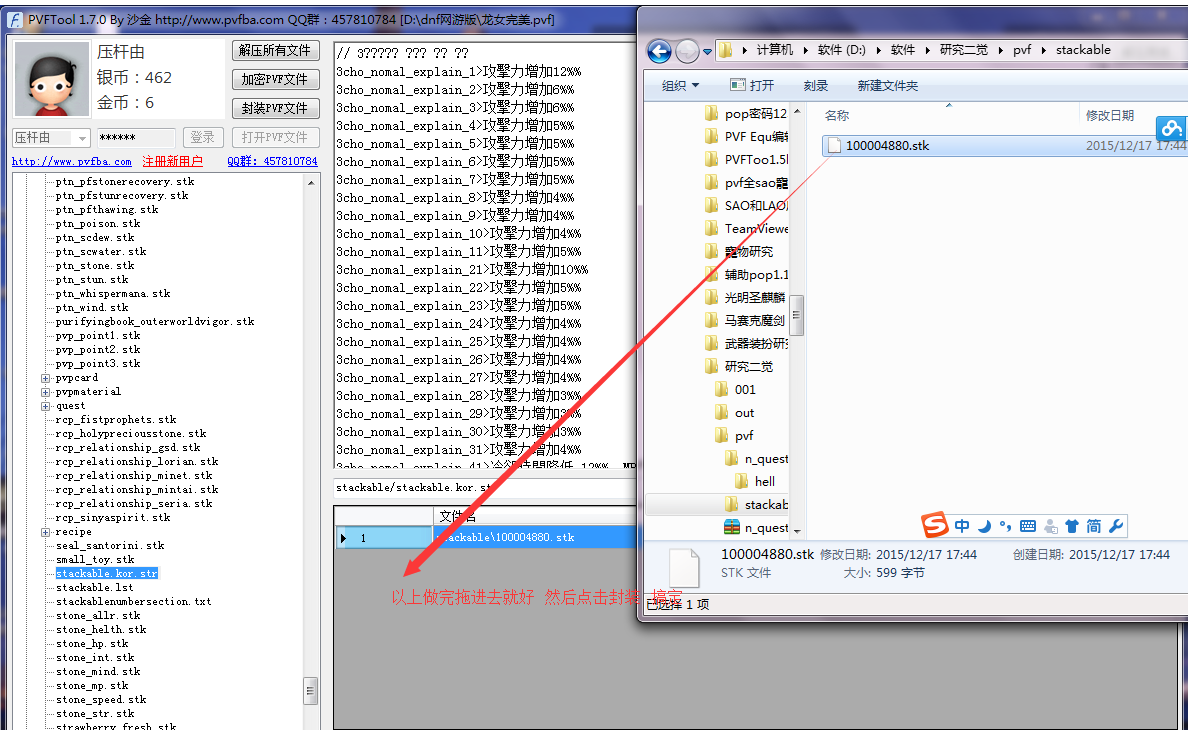Viewport: 1188px width, 730px height.
Task: Click the 100004880.stk file icon in list
Action: click(833, 146)
